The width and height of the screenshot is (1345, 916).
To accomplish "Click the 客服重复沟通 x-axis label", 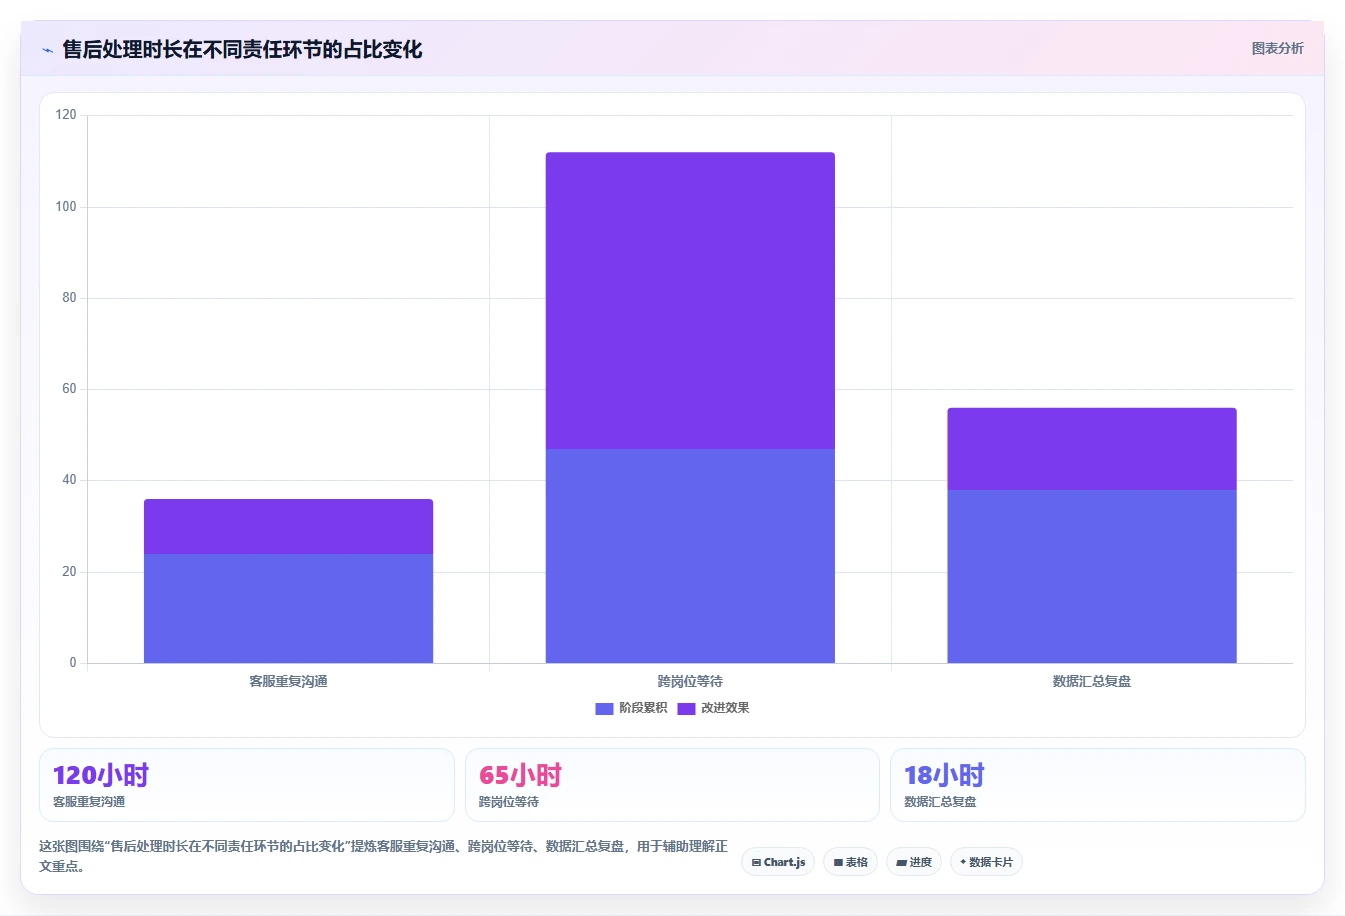I will click(x=288, y=681).
